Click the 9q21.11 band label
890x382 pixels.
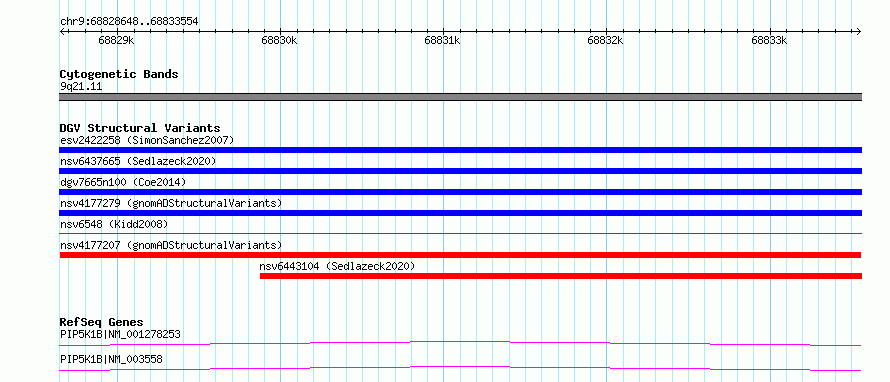point(81,87)
